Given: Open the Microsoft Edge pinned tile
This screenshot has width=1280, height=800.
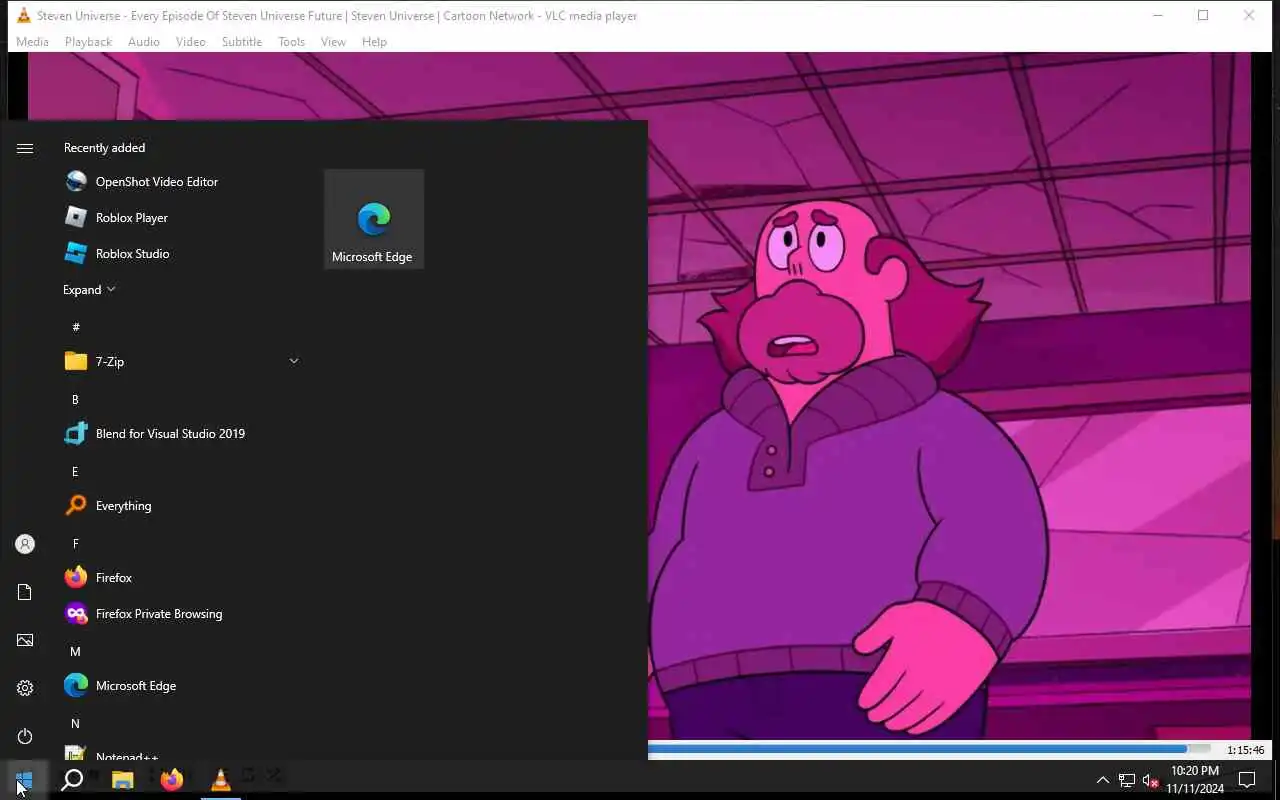Looking at the screenshot, I should 374,219.
